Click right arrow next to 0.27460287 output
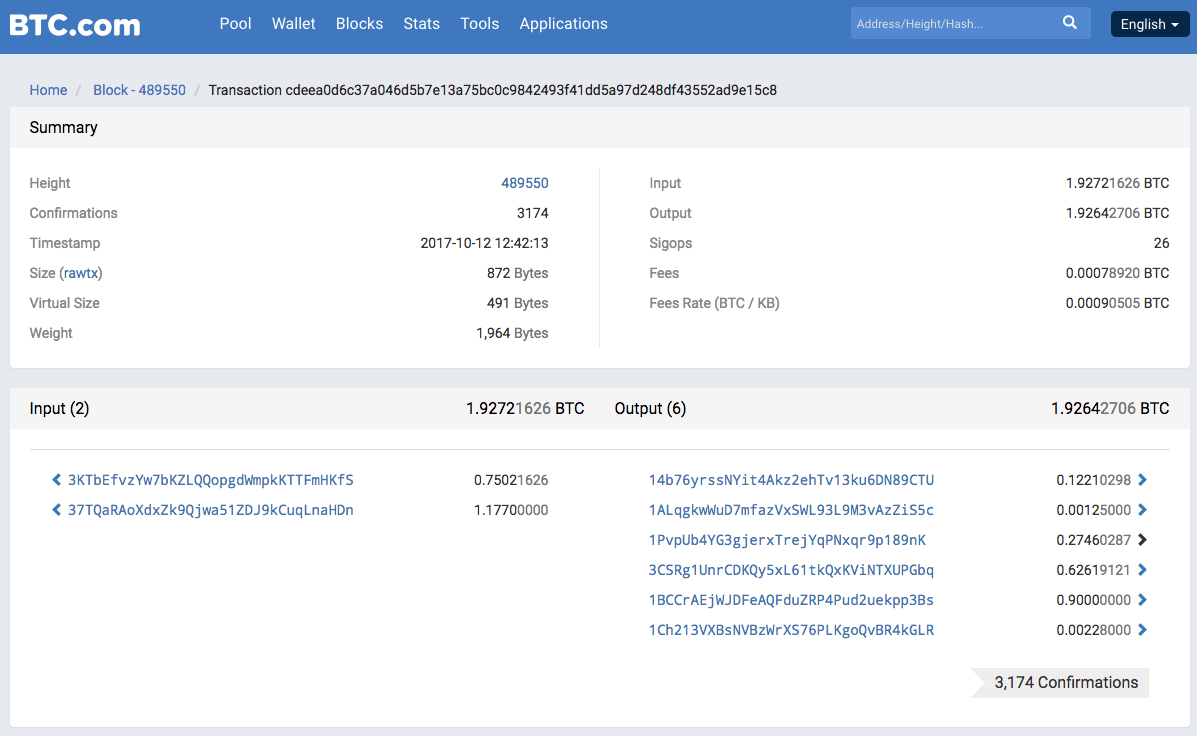Image resolution: width=1197 pixels, height=736 pixels. pyautogui.click(x=1142, y=540)
